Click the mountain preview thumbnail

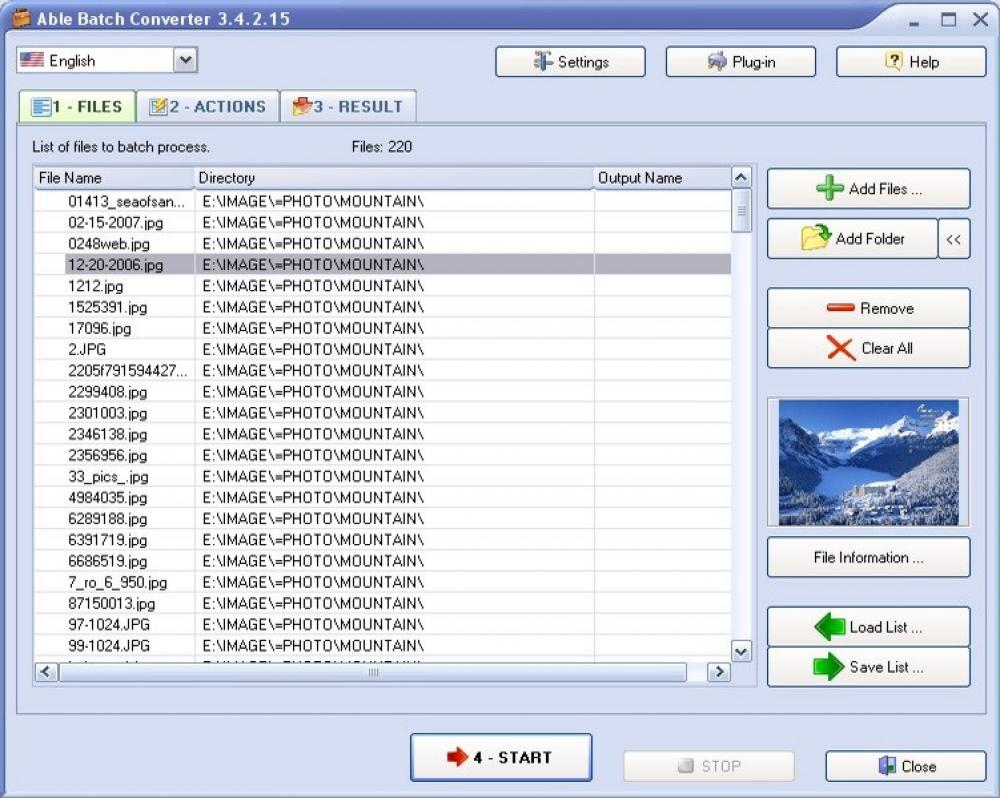[x=867, y=461]
